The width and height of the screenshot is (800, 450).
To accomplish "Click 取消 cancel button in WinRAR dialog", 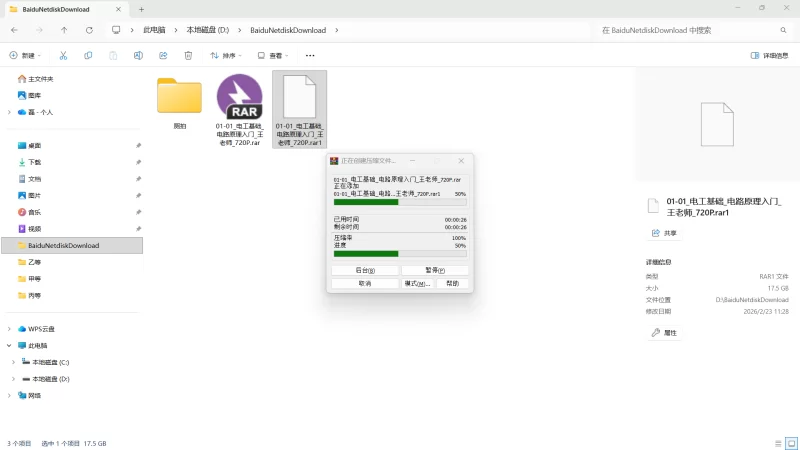I will click(x=365, y=283).
